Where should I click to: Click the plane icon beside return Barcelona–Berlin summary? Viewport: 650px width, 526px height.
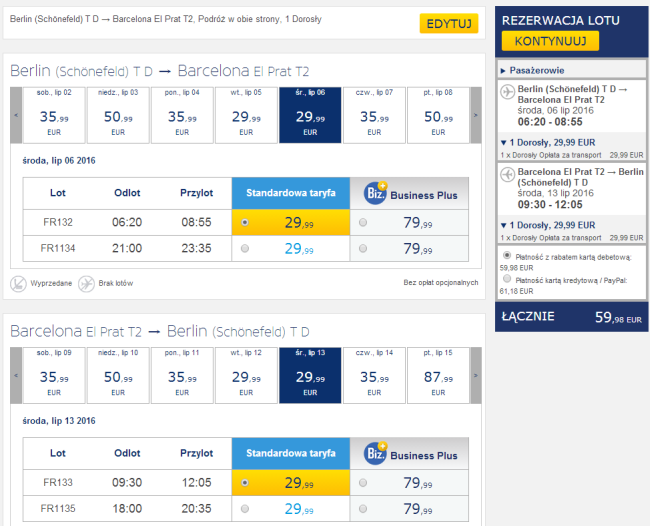(x=507, y=175)
